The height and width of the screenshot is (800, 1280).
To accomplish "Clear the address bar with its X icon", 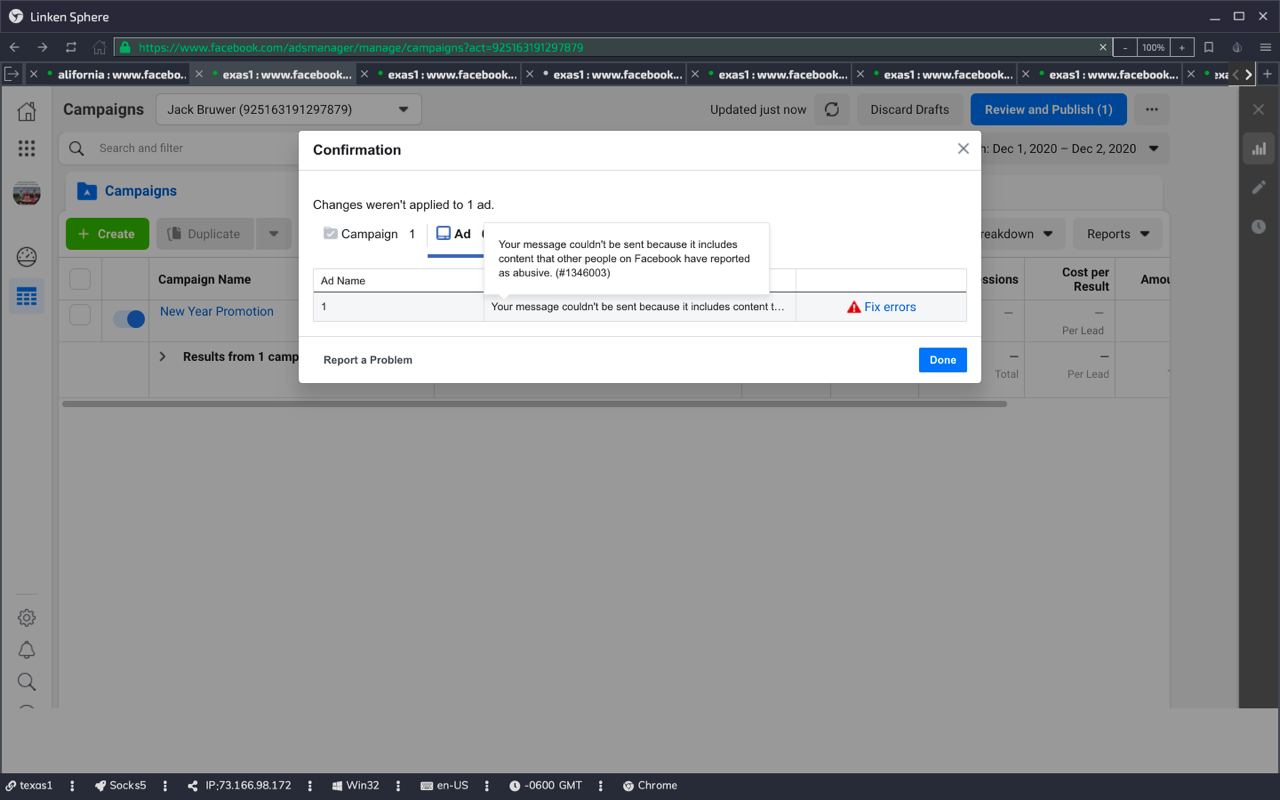I will click(1103, 47).
